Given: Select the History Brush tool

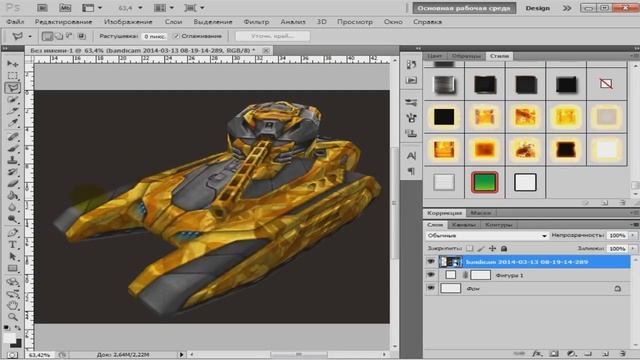Looking at the screenshot, I should point(13,172).
